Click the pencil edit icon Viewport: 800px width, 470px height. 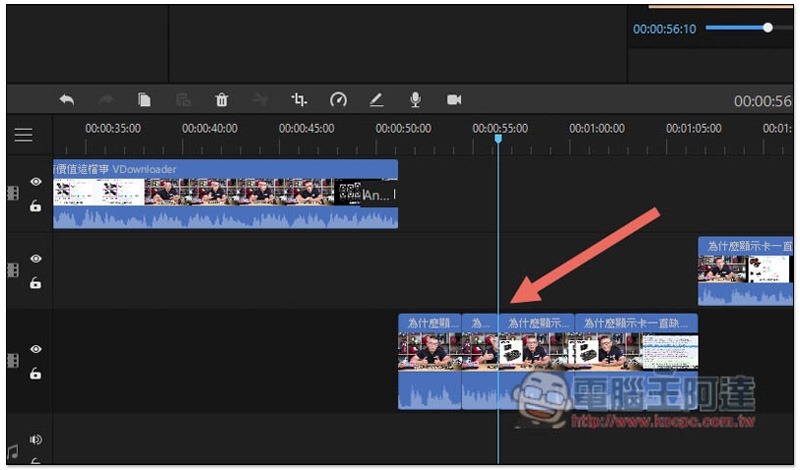point(377,100)
